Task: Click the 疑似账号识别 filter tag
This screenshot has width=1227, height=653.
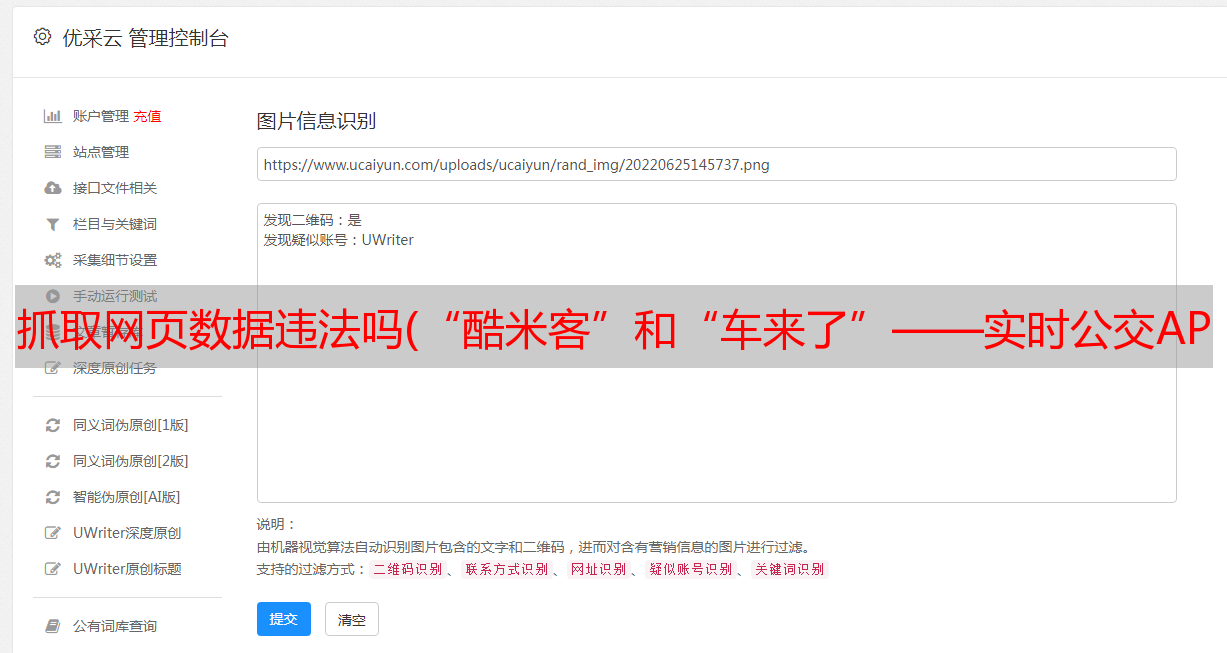Action: 691,569
